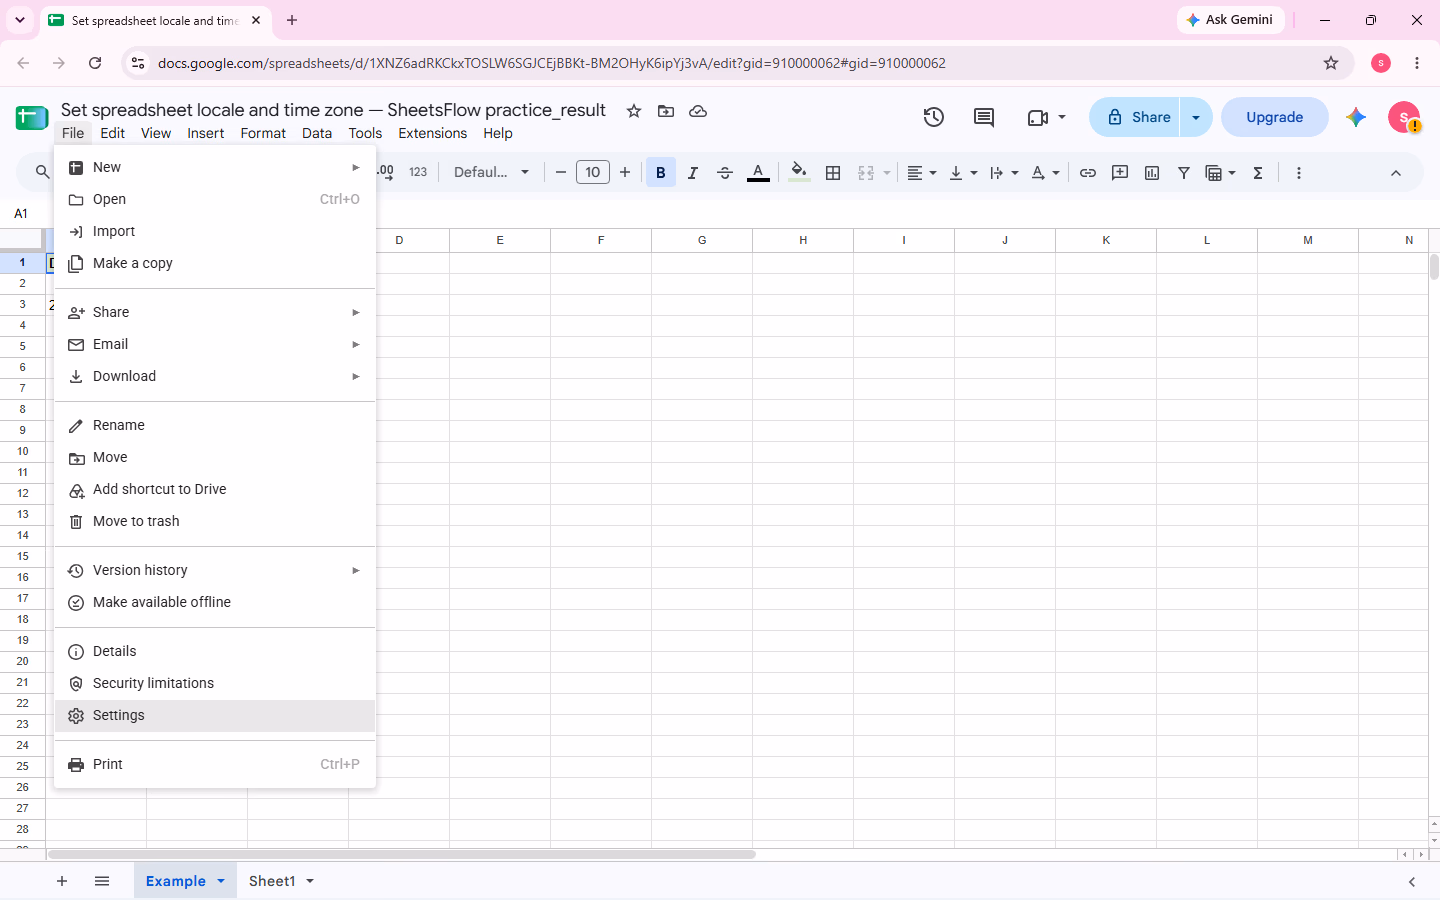Toggle bold formatting button
Screen dimensions: 1440x900
660,173
